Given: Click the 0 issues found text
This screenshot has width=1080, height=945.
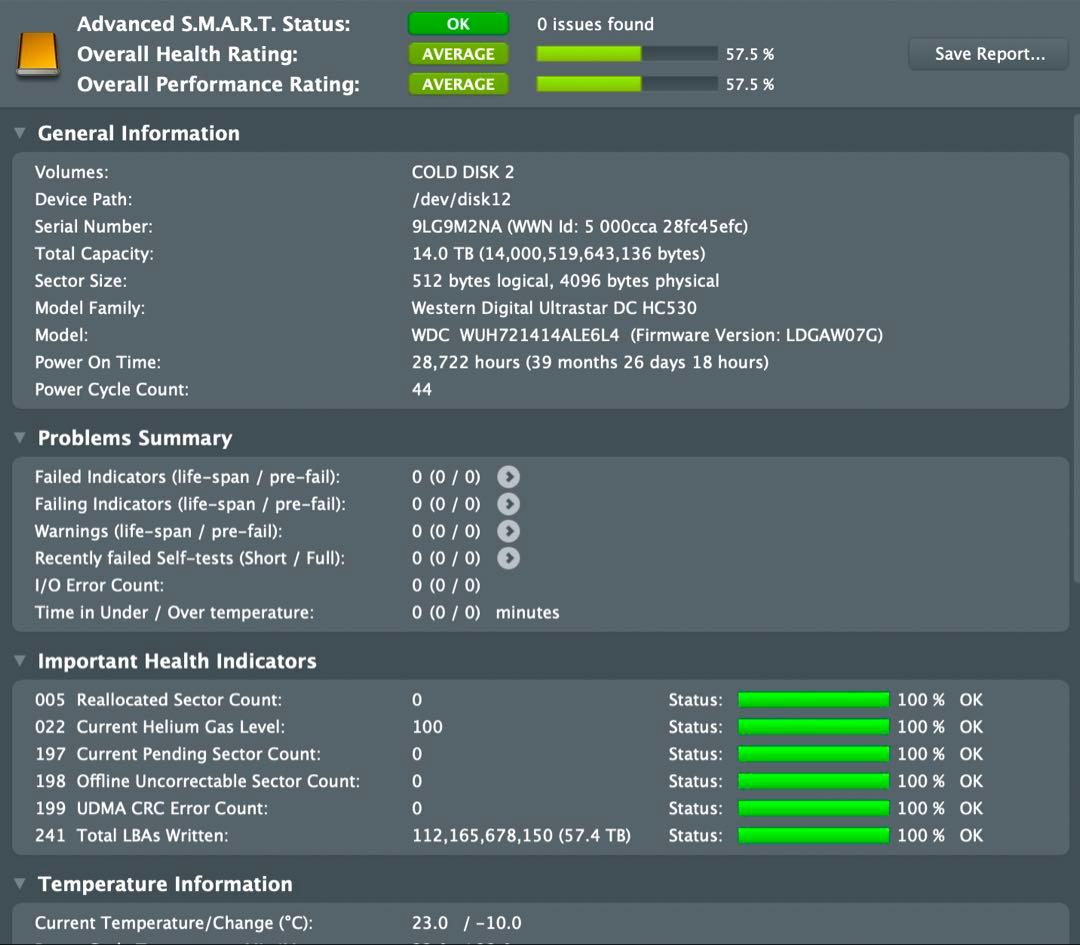Looking at the screenshot, I should [x=595, y=24].
